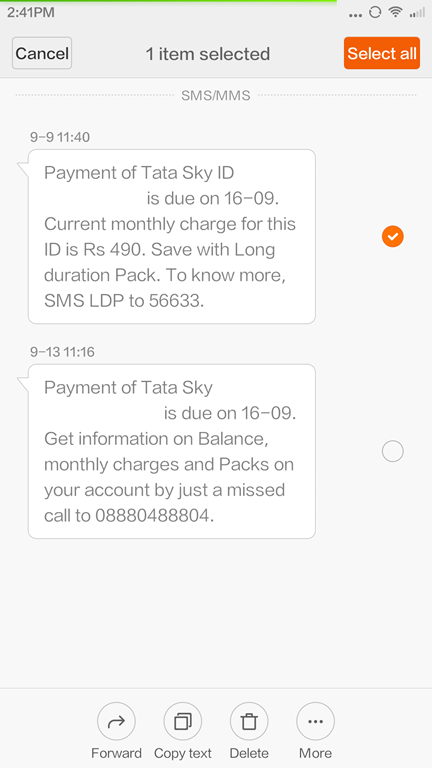432x768 pixels.
Task: Tap the status bar clock showing 2:41PM
Action: (30, 13)
